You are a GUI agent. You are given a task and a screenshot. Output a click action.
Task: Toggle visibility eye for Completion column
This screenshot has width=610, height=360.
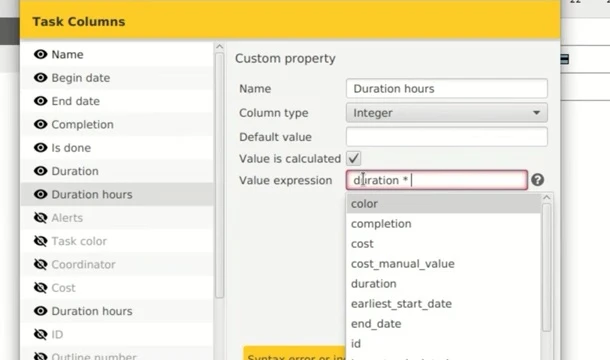pyautogui.click(x=40, y=125)
